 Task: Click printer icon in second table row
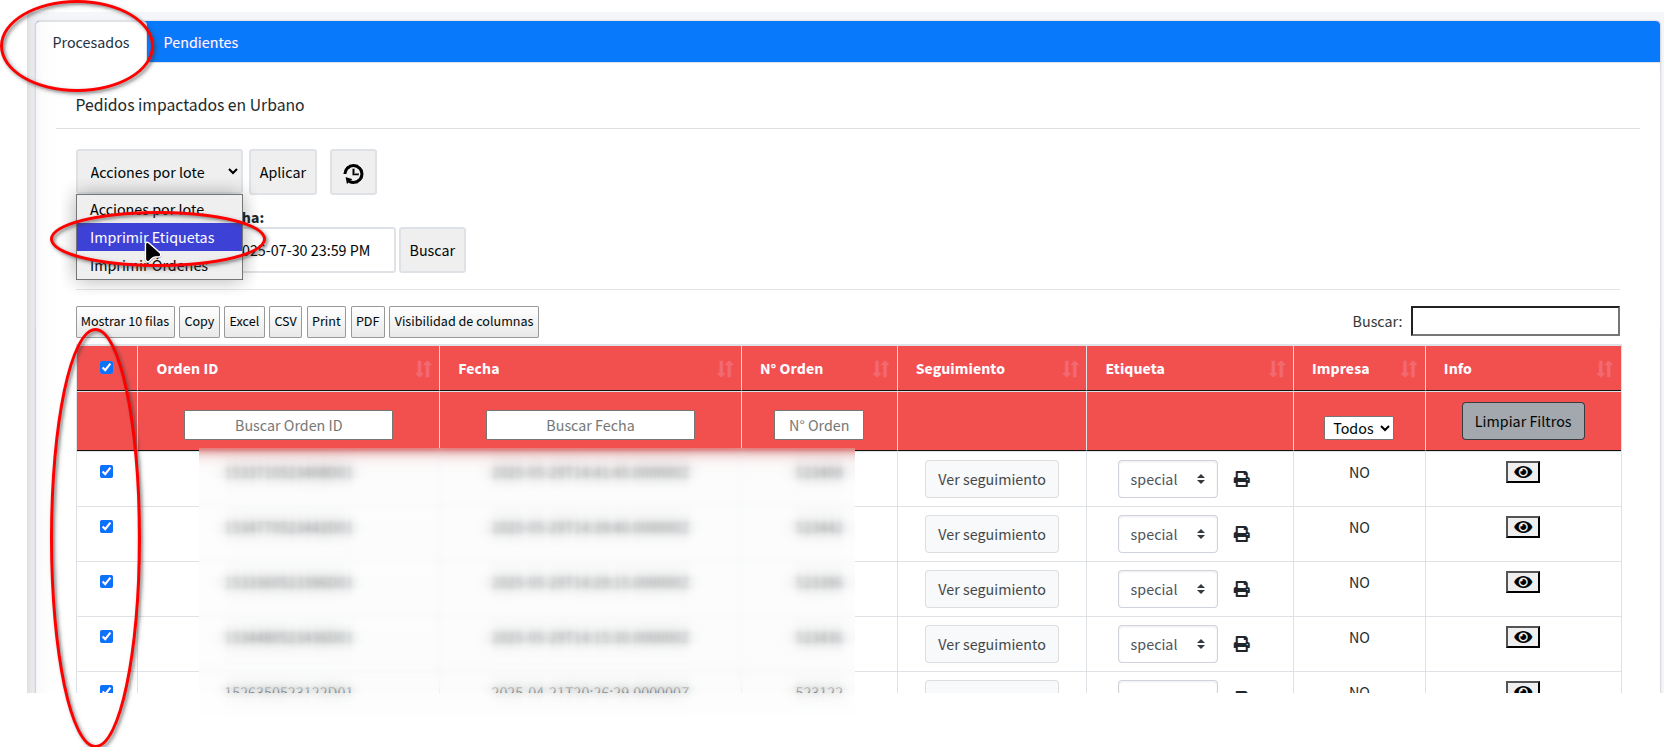pyautogui.click(x=1241, y=535)
